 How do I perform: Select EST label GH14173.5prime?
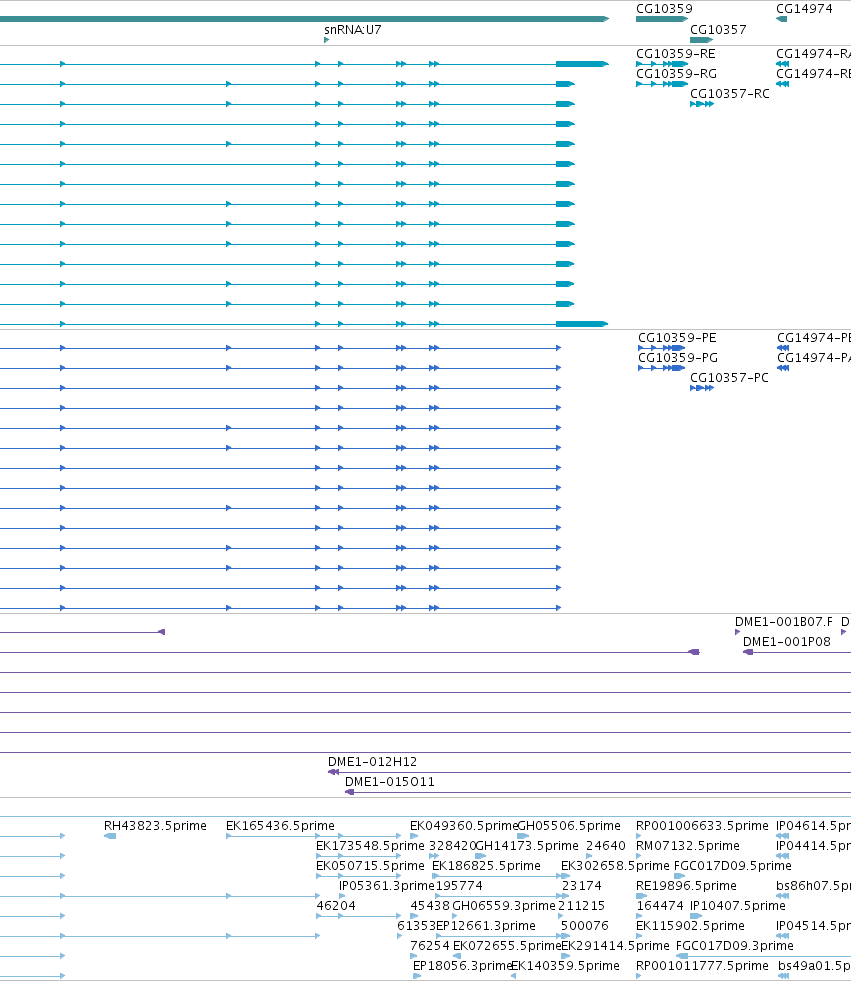[527, 846]
